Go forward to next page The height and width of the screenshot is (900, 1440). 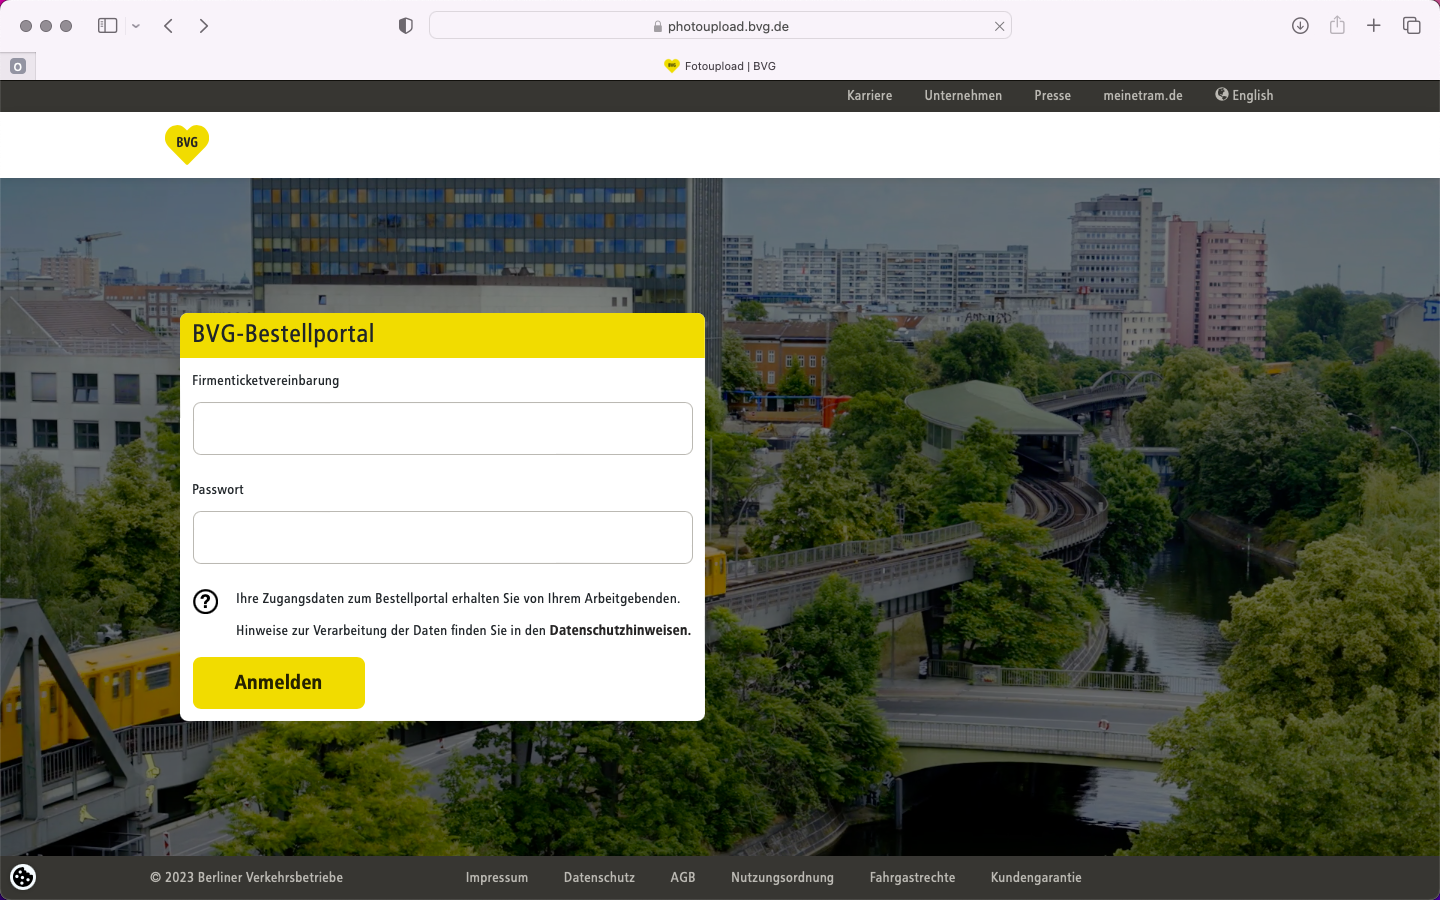coord(204,26)
